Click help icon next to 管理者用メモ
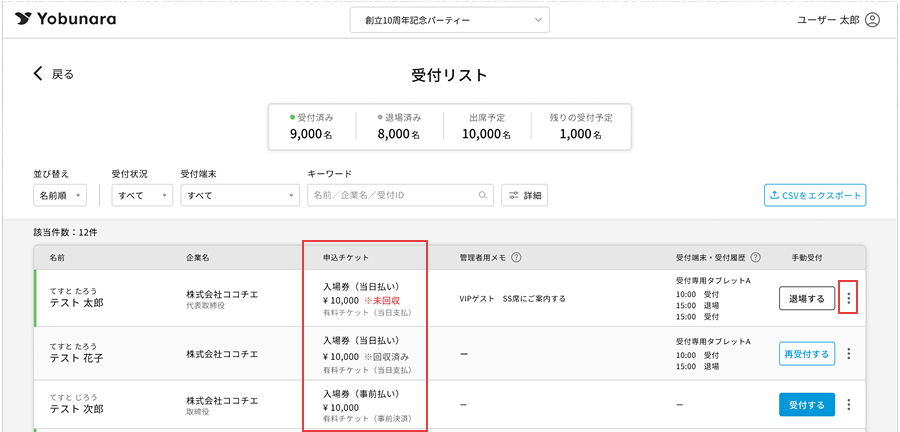Viewport: 900px width, 432px height. coord(516,258)
